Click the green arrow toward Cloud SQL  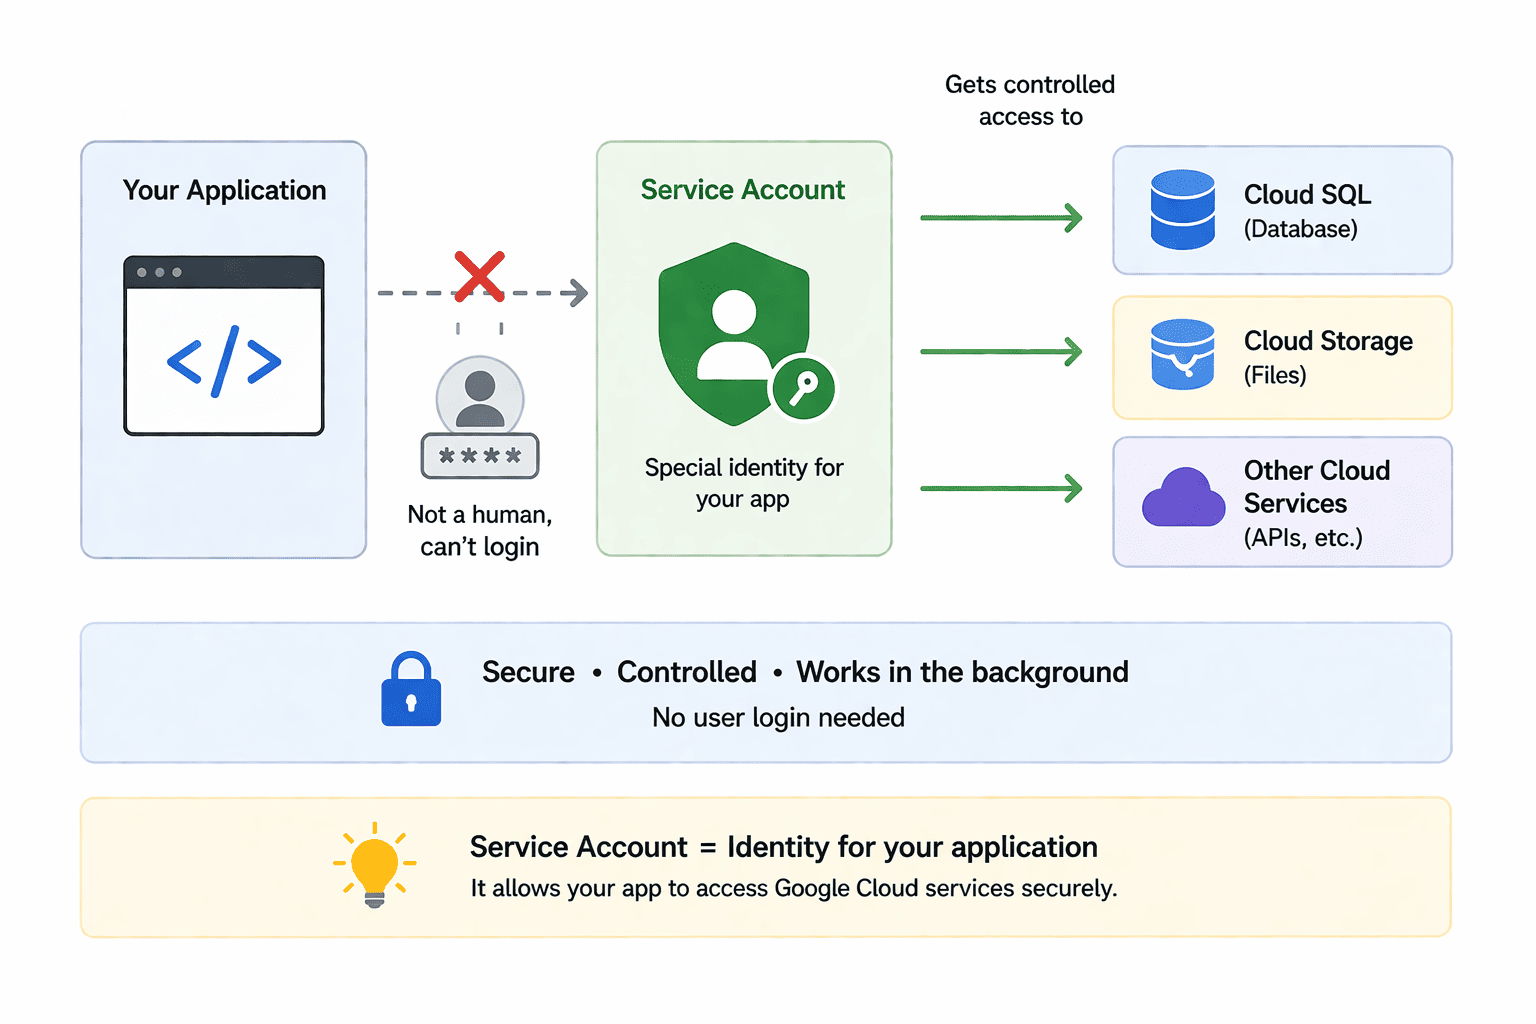coord(1002,217)
